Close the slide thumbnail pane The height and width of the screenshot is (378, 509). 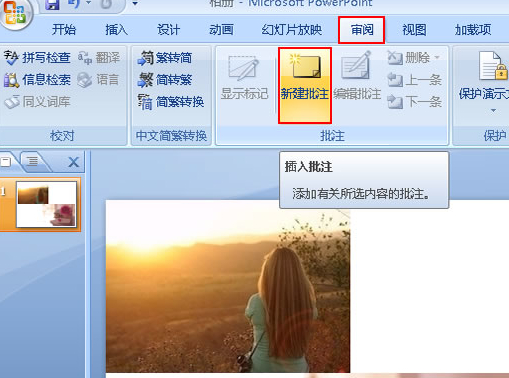tap(73, 162)
